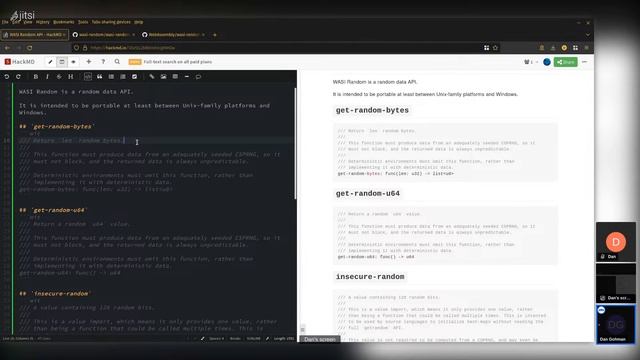640x360 pixels.
Task: Switch HackMD to view-only eye mode
Action: pos(73,62)
